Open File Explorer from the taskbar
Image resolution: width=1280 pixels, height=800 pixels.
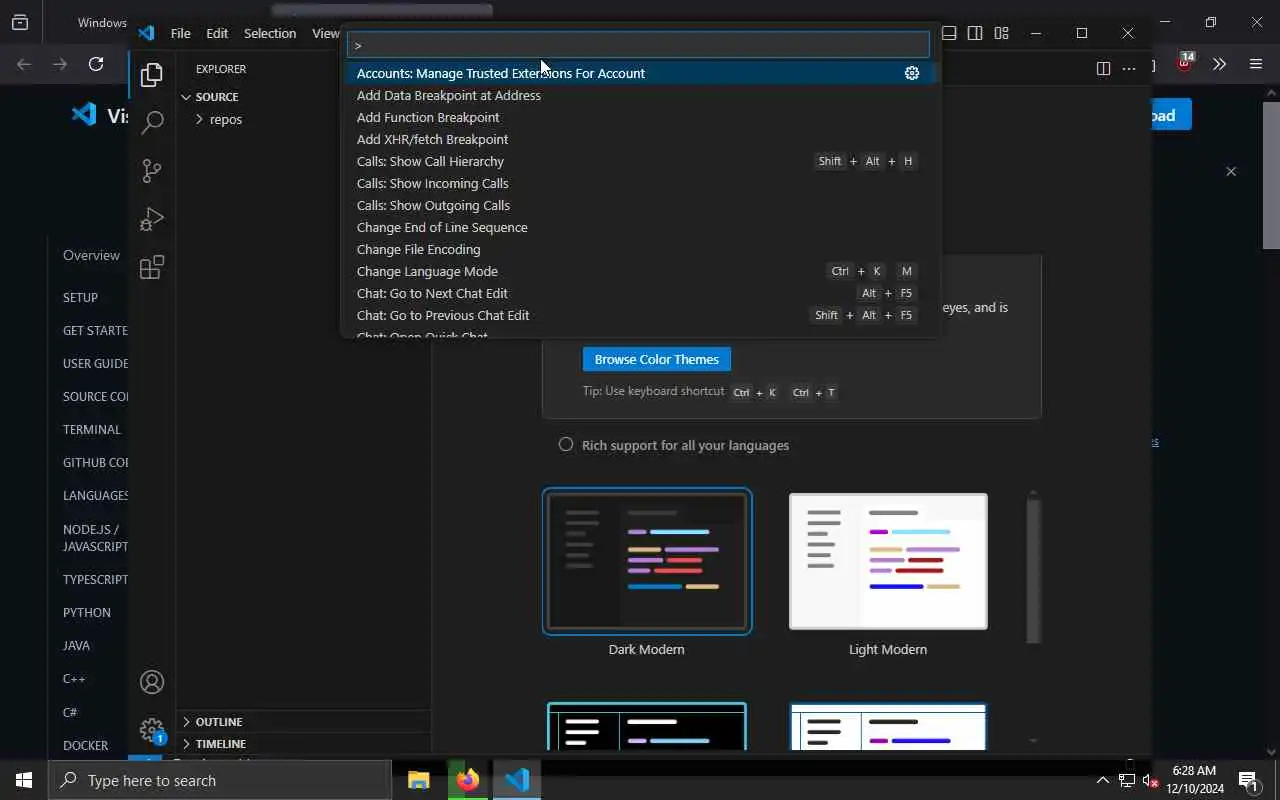tap(418, 780)
